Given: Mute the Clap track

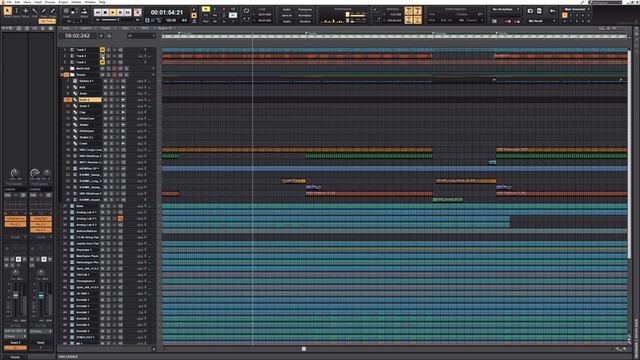Looking at the screenshot, I should click(105, 112).
